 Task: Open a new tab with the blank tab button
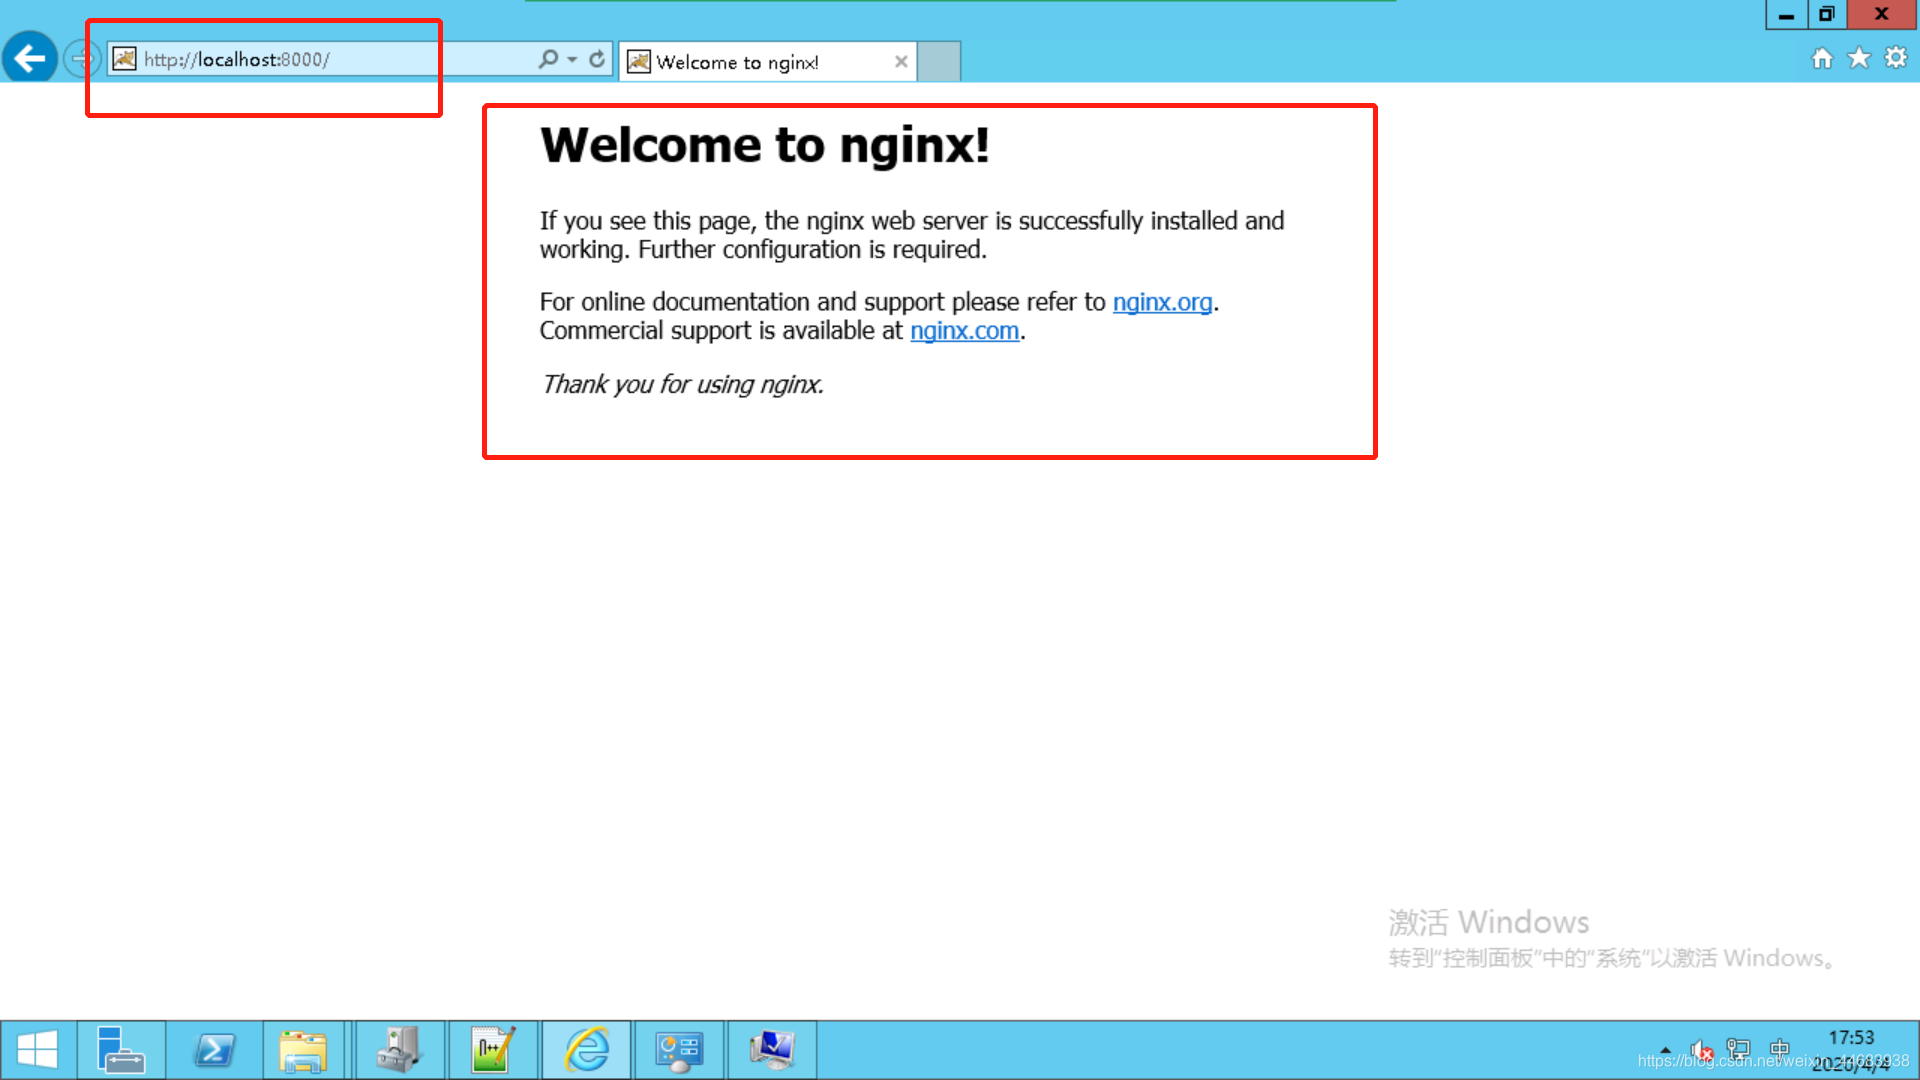939,62
